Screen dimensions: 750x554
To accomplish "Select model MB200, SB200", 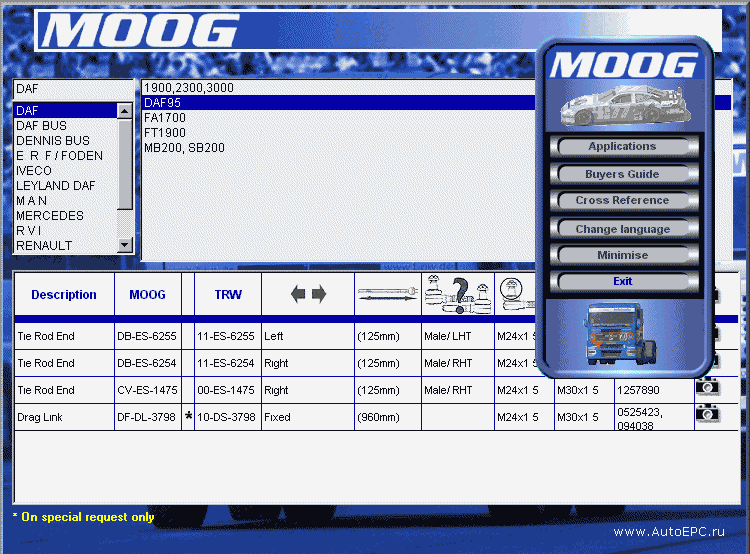I will [339, 148].
